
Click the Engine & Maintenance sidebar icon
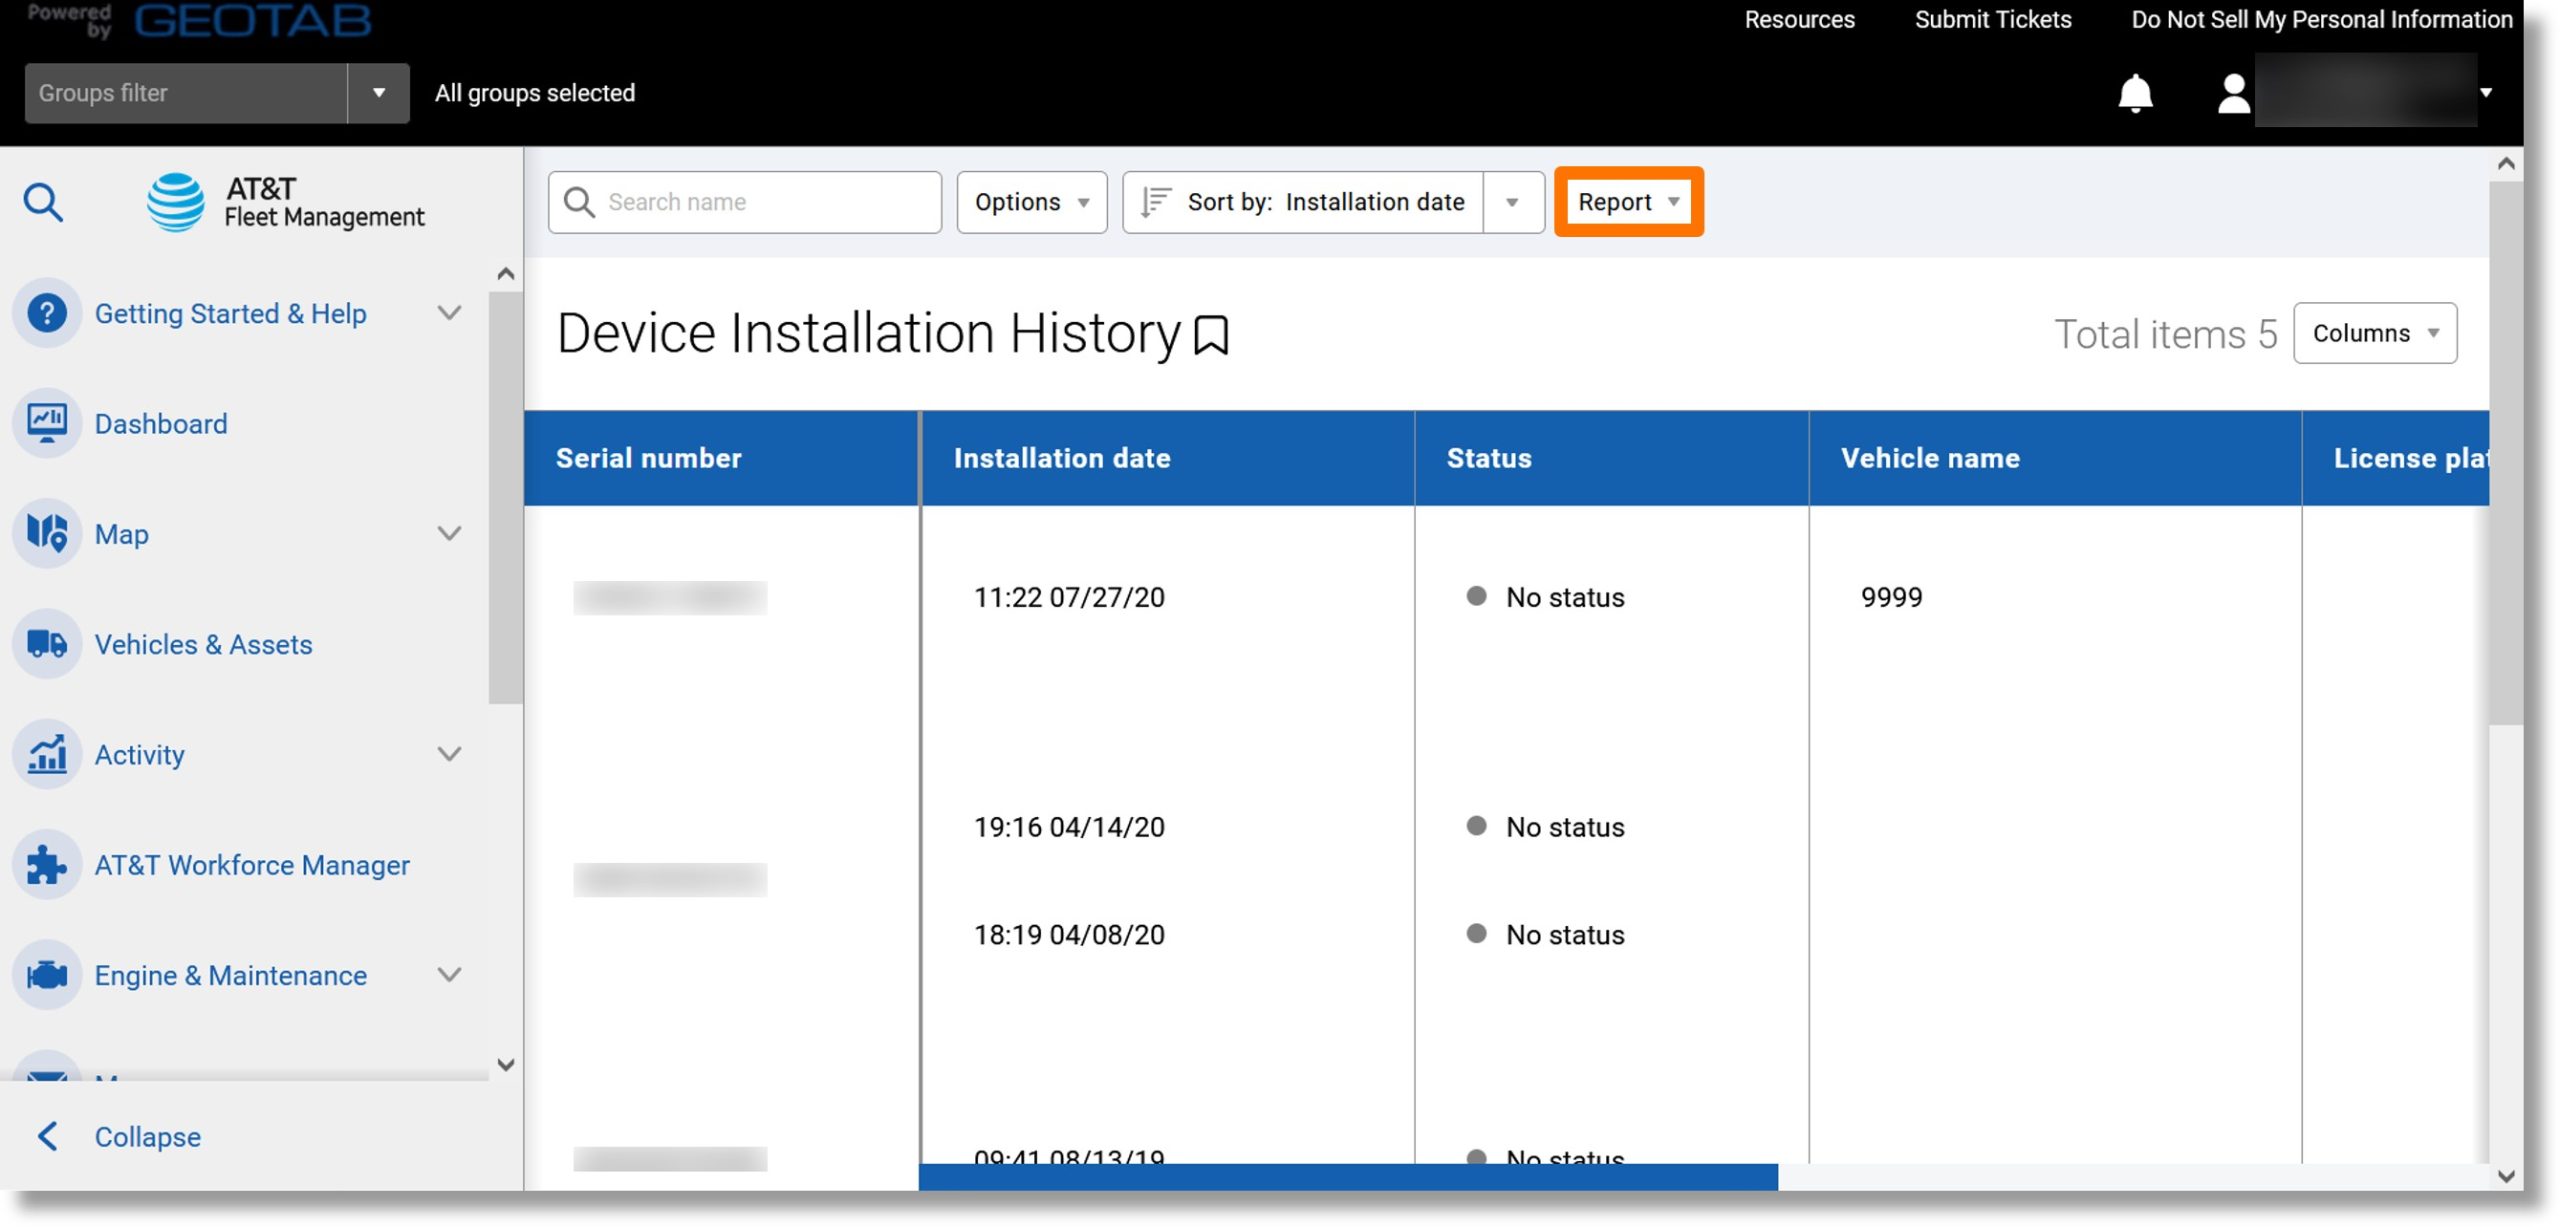(47, 974)
